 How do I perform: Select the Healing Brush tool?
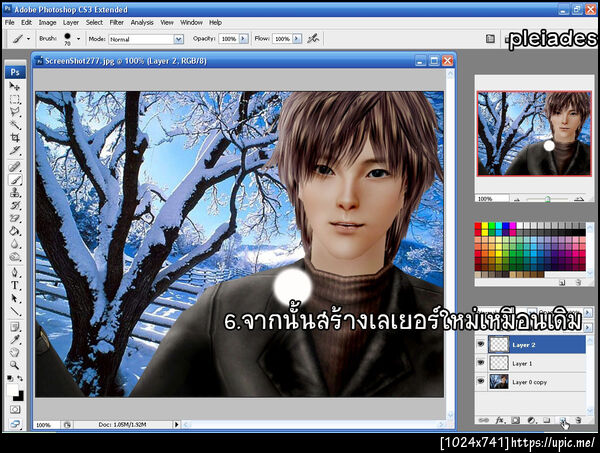tap(14, 167)
